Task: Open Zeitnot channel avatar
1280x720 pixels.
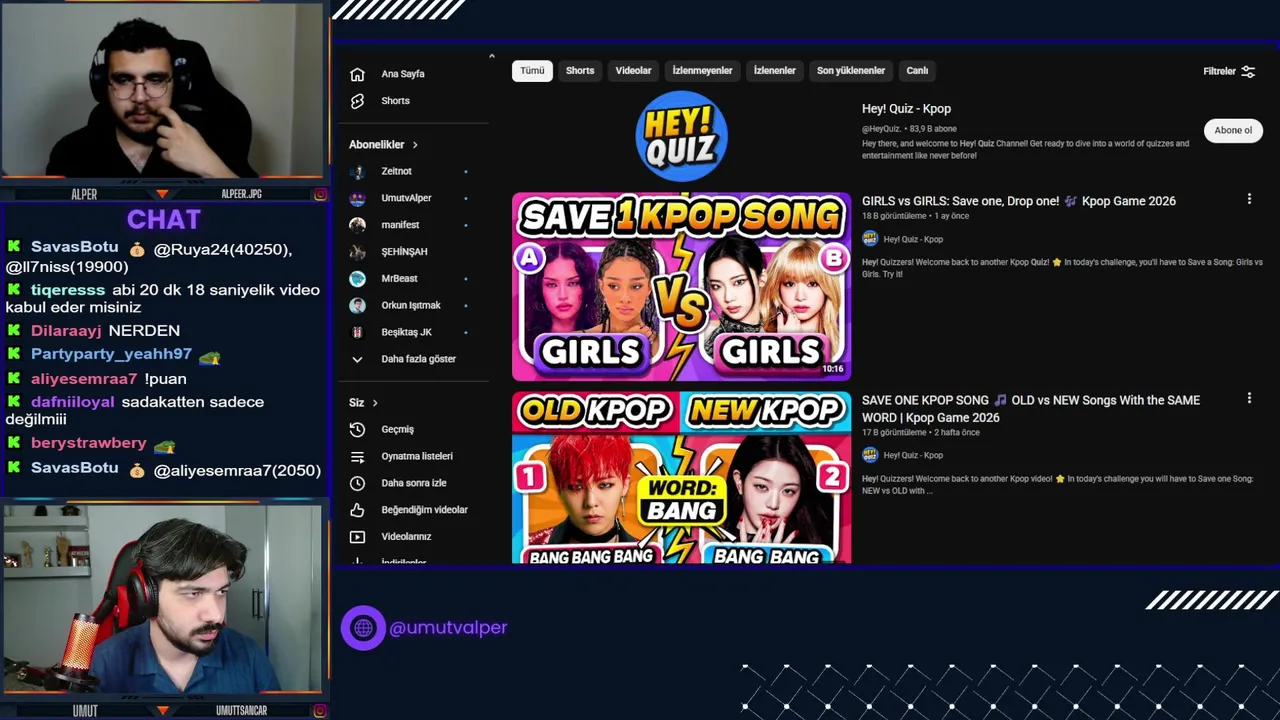Action: click(x=357, y=171)
